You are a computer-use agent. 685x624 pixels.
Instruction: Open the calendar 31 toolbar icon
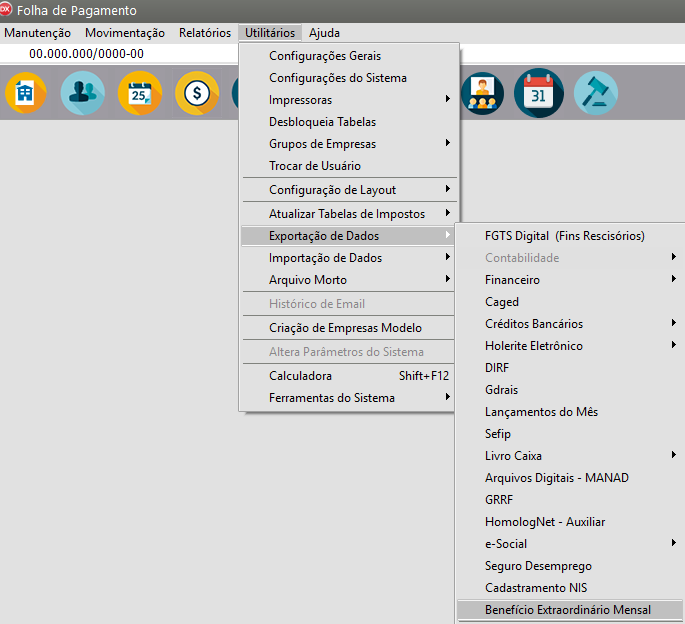click(x=539, y=93)
